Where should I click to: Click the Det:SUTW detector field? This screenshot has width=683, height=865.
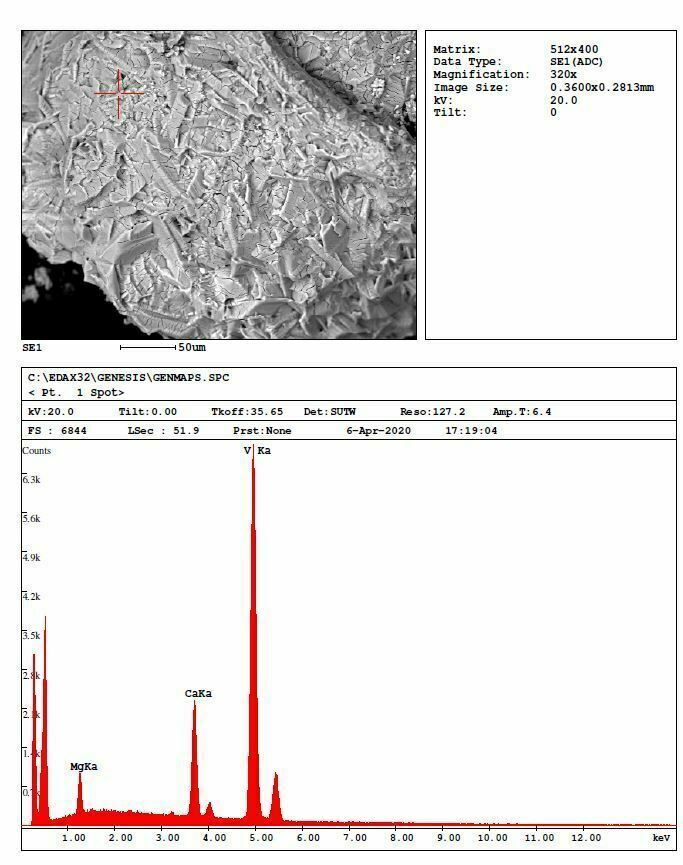329,412
